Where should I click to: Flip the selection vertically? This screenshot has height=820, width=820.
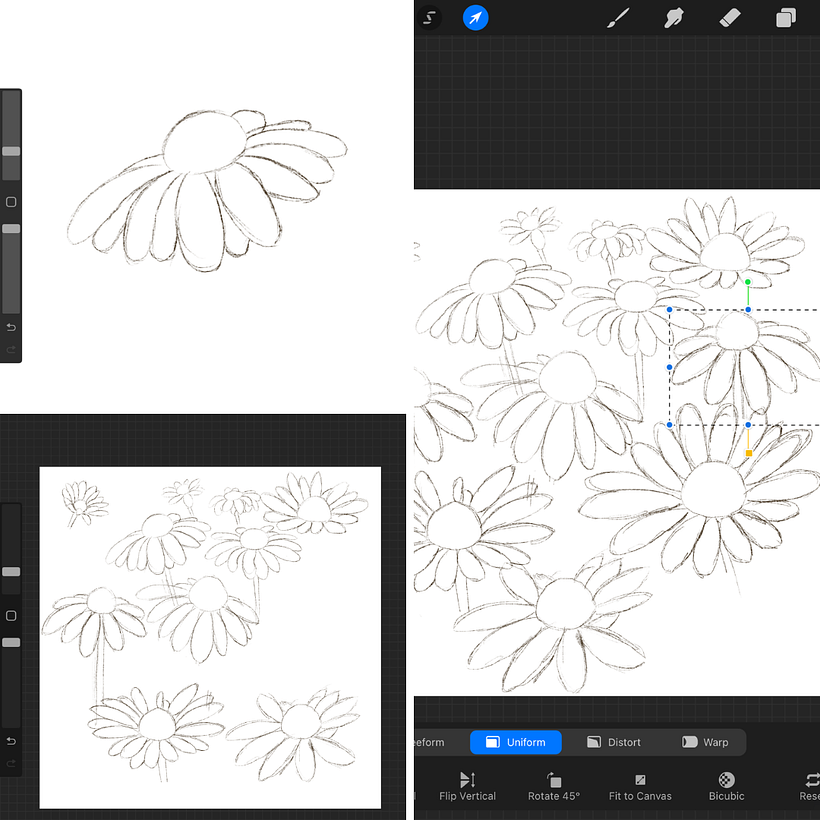[x=467, y=786]
